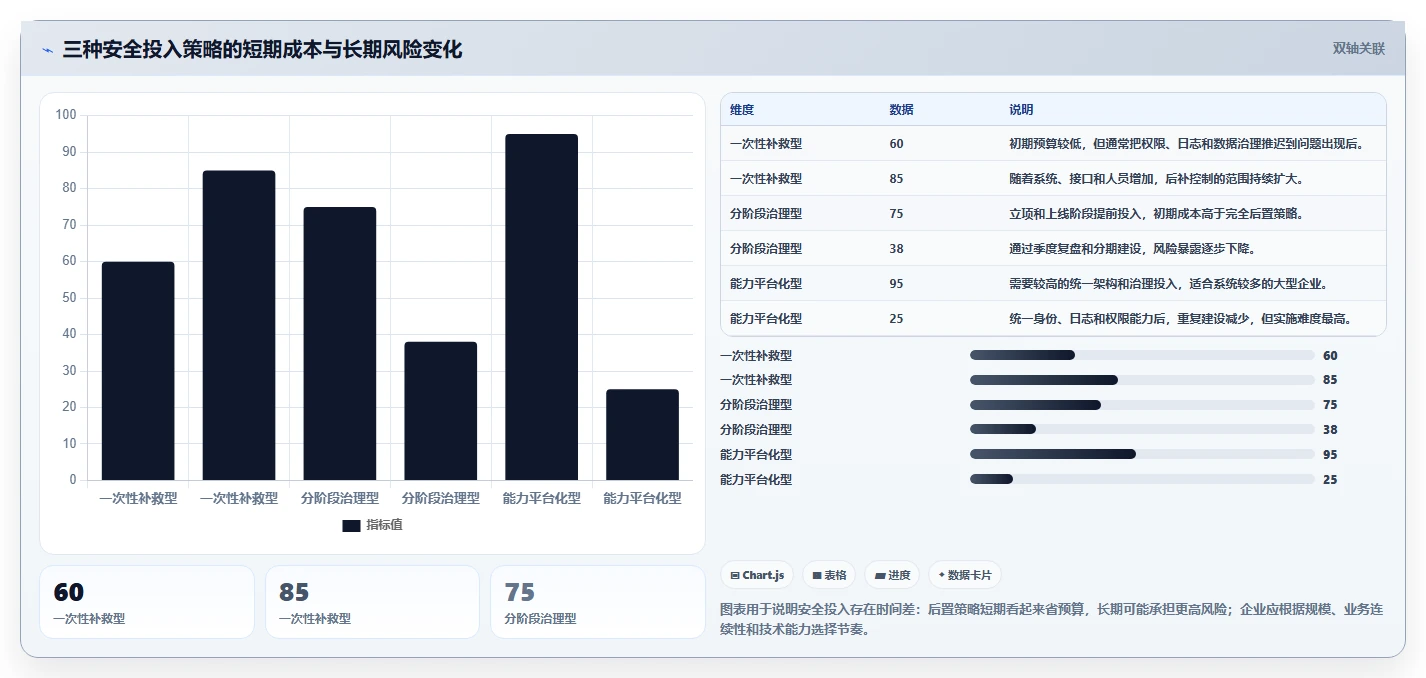Click the progress bar showing value 38
1426x678 pixels.
pos(1142,429)
